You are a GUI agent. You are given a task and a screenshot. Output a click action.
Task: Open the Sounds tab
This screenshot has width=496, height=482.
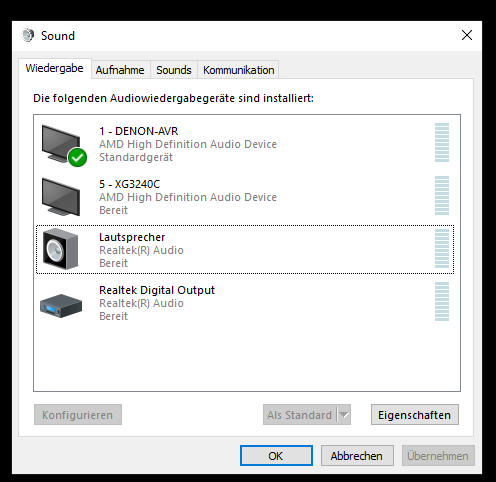click(x=174, y=70)
